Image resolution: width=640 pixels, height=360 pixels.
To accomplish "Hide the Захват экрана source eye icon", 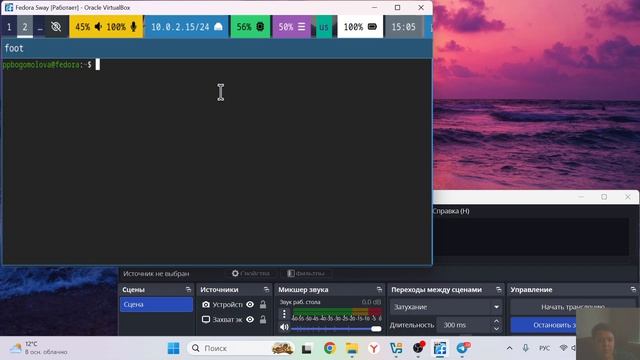I will [250, 320].
